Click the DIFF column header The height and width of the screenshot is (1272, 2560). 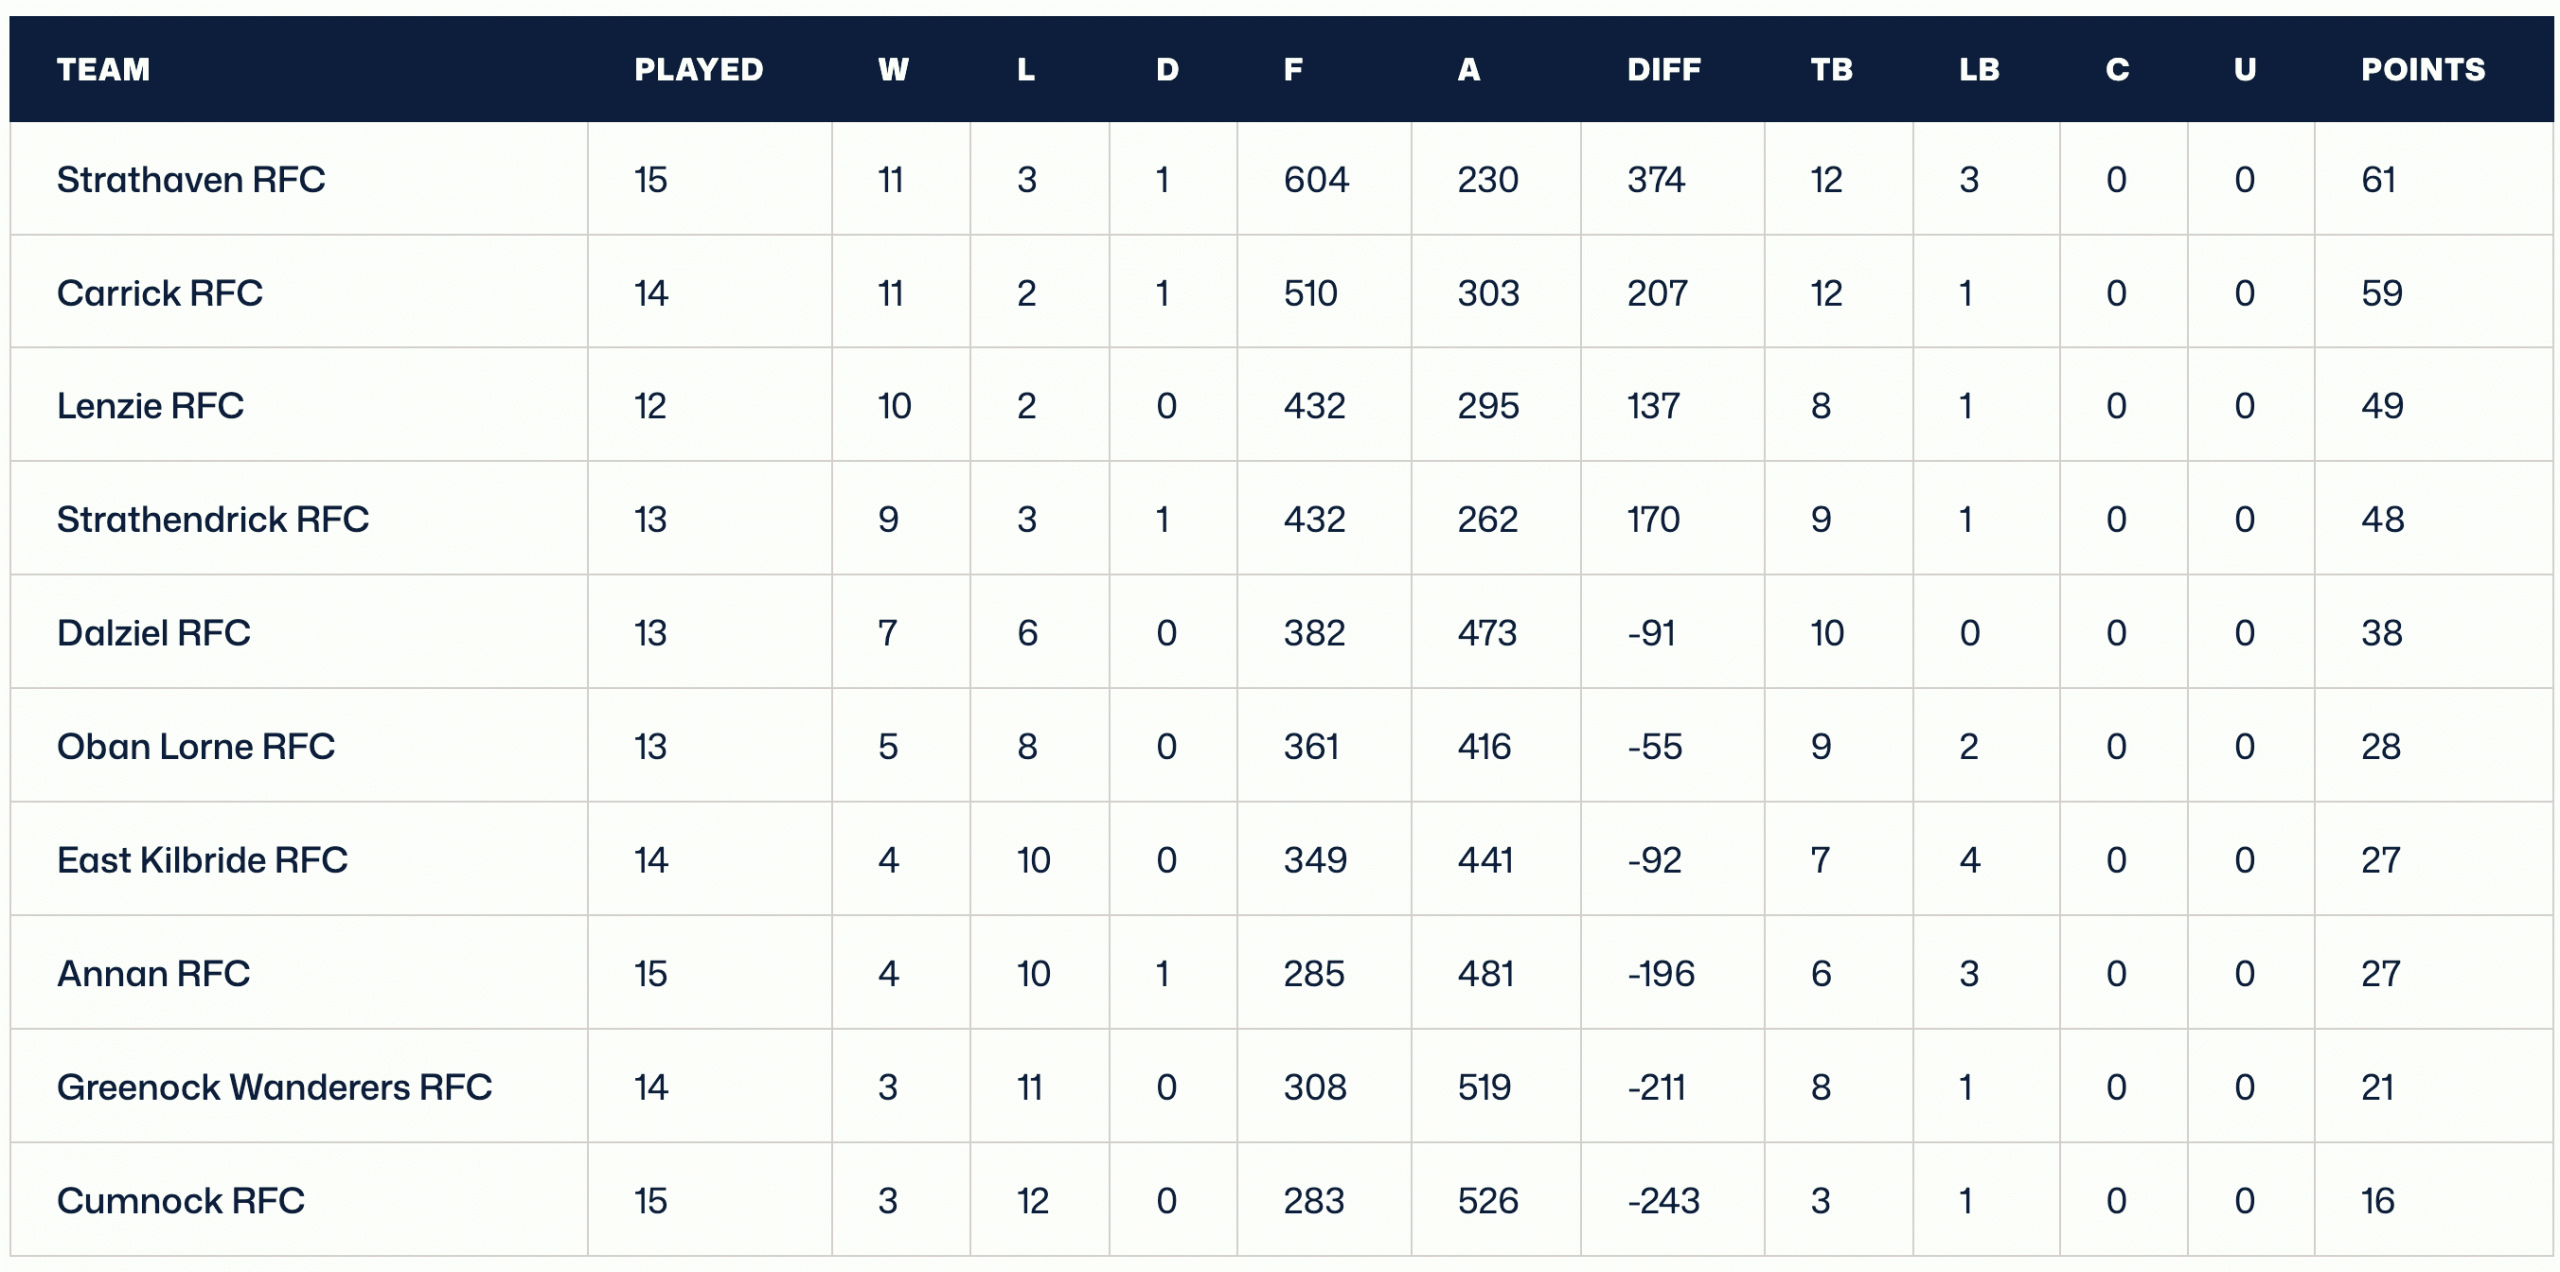point(1663,69)
